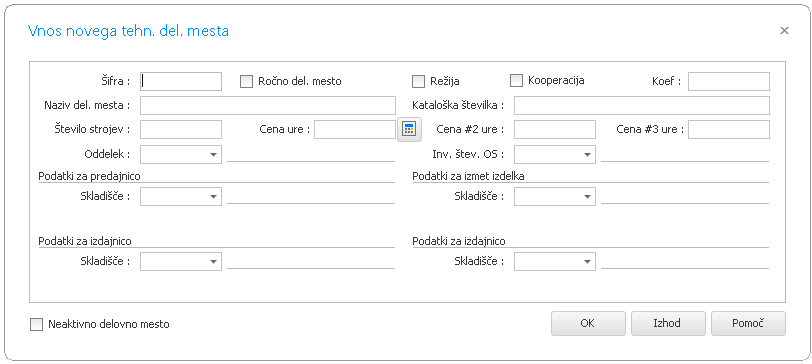Mark Neaktivno delovno mesto checkbox

coord(36,324)
